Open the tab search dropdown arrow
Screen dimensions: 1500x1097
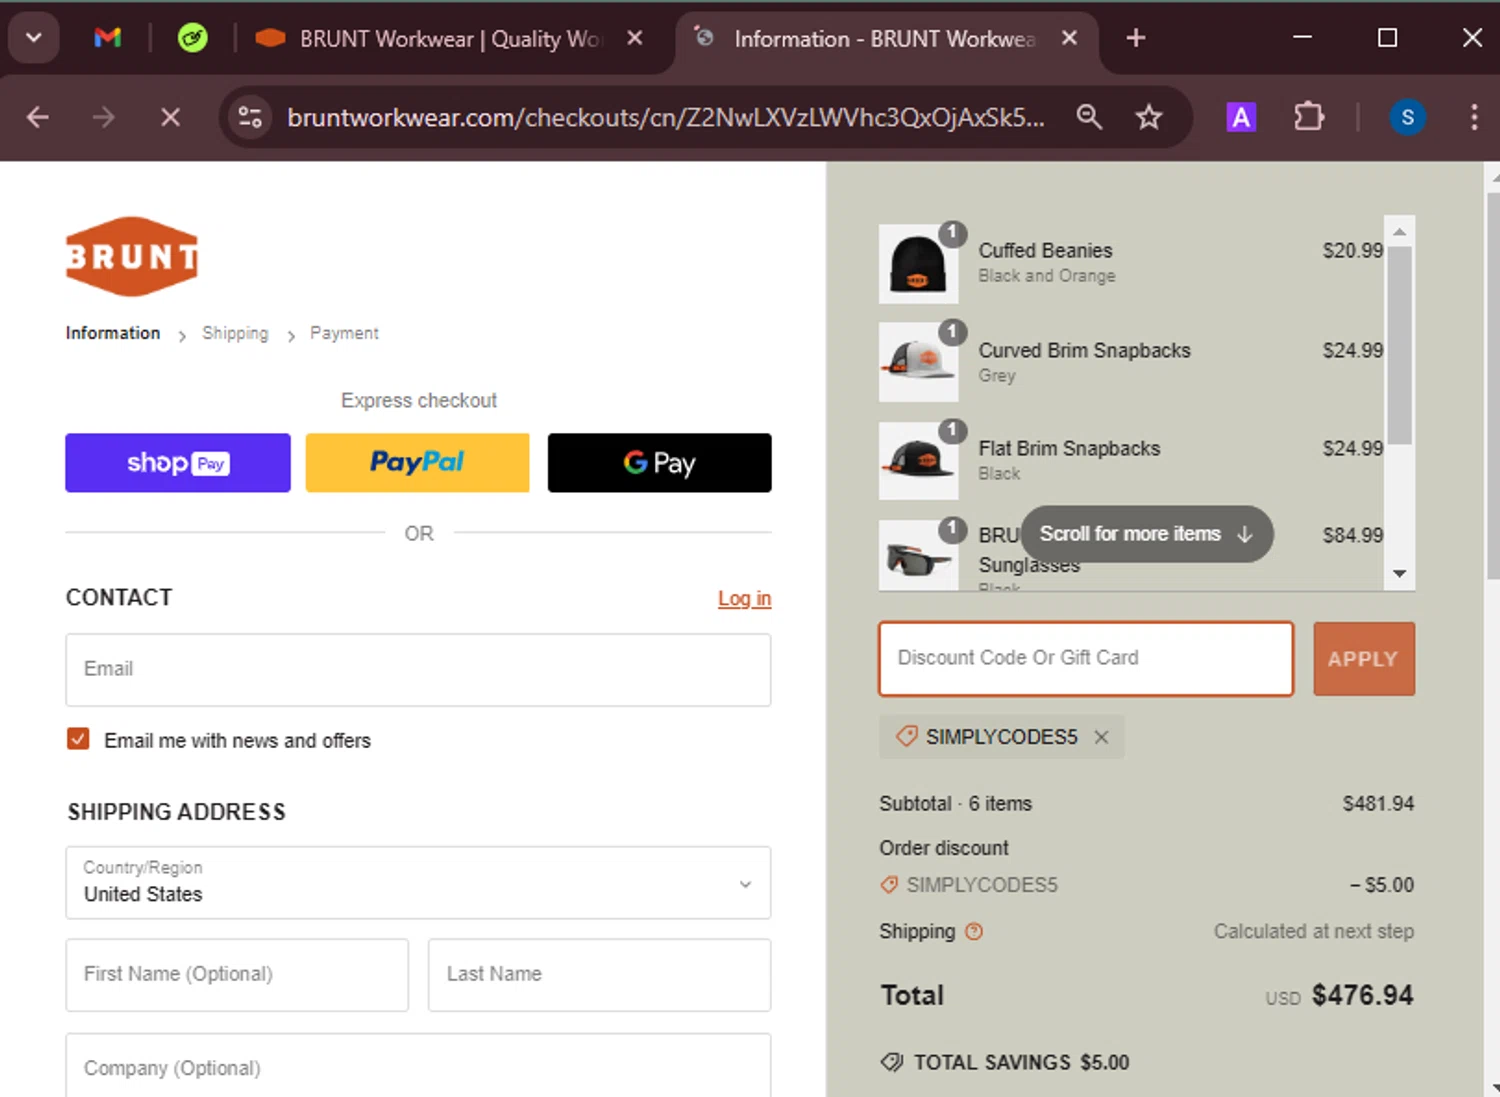click(x=34, y=38)
